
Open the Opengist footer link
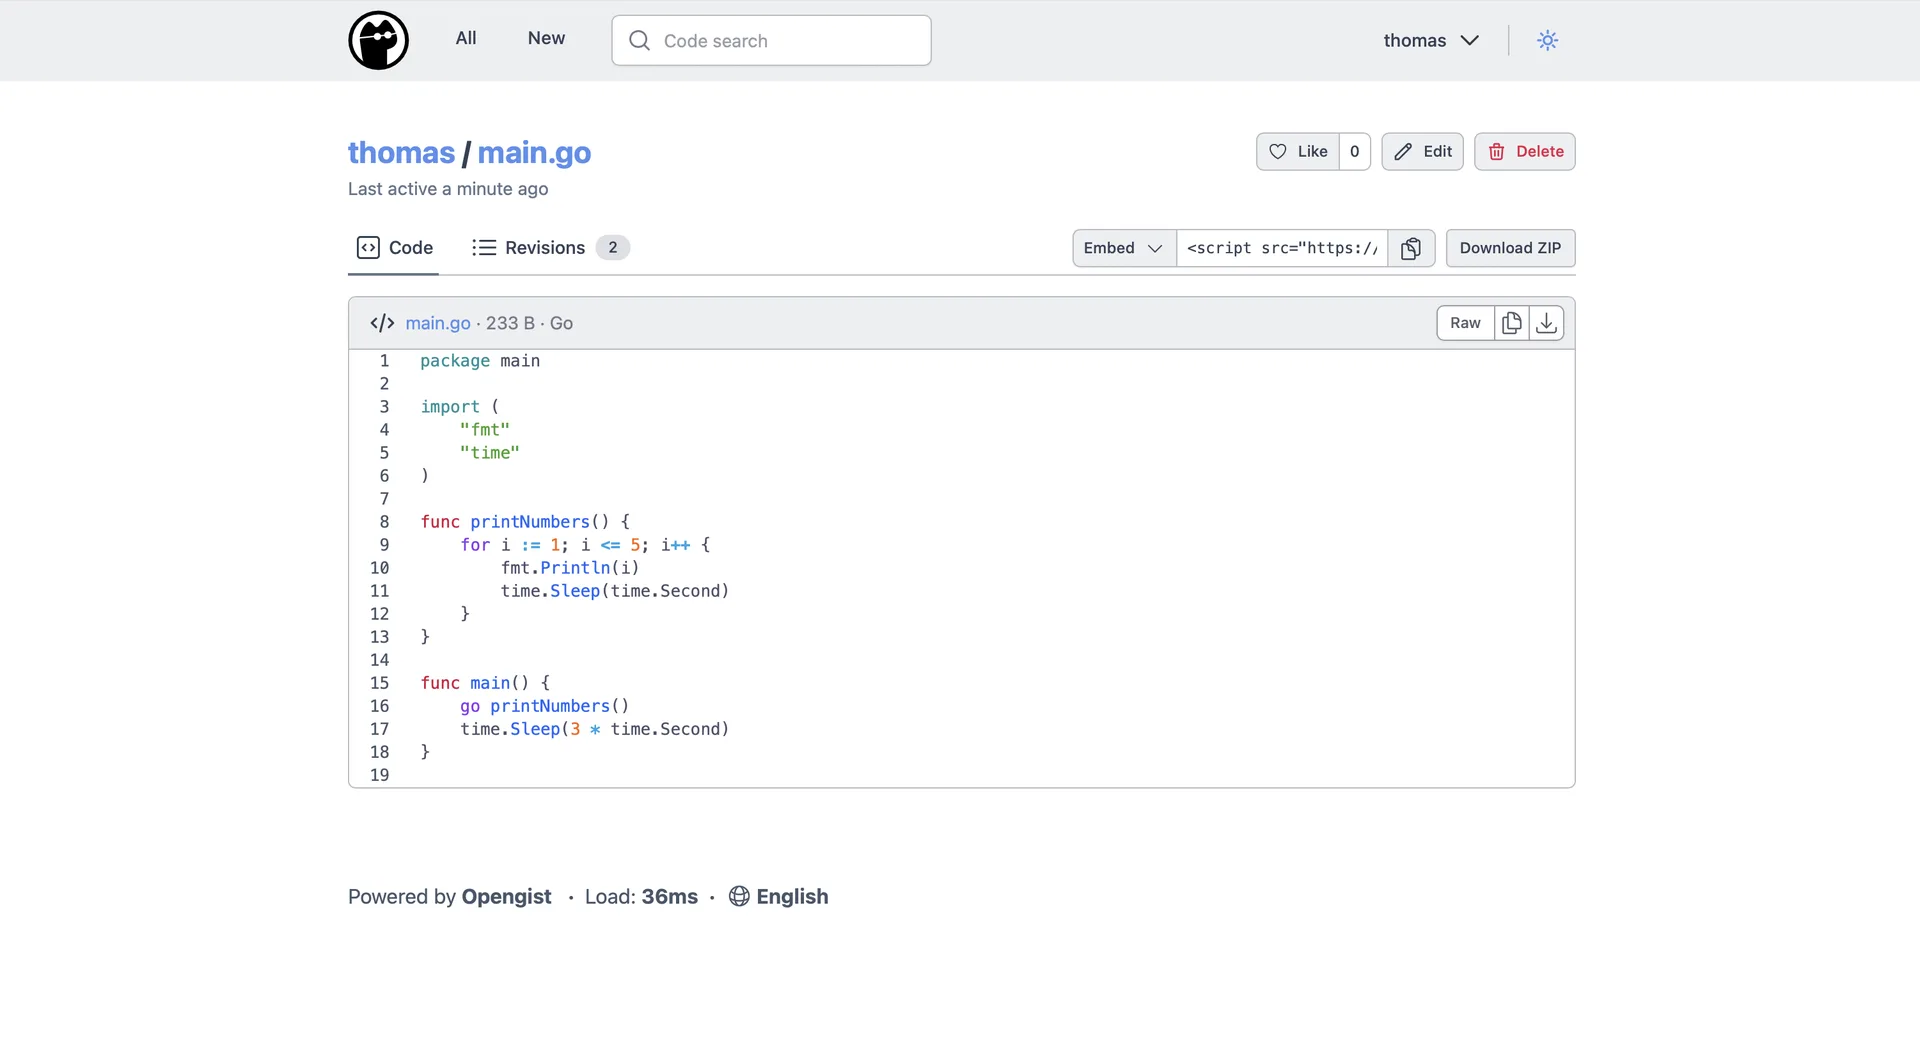506,896
